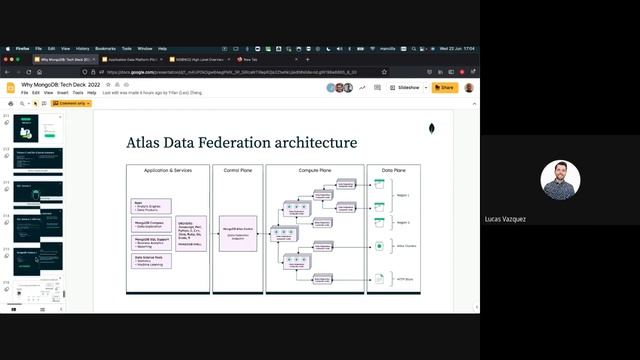Open the Slides File menu

pyautogui.click(x=24, y=93)
